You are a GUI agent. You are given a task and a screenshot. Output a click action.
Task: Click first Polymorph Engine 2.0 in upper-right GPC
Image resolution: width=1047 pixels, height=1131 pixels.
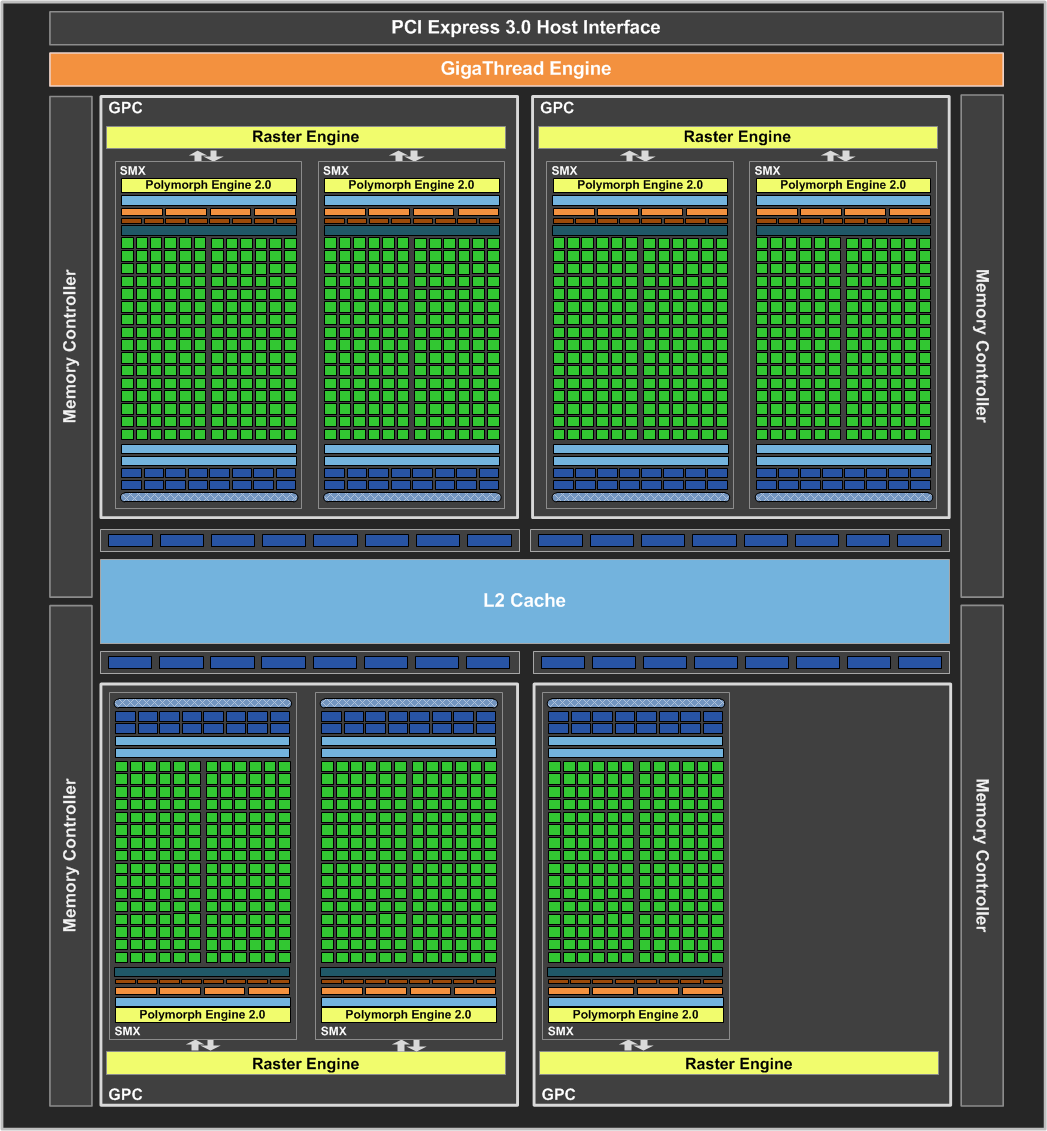640,185
